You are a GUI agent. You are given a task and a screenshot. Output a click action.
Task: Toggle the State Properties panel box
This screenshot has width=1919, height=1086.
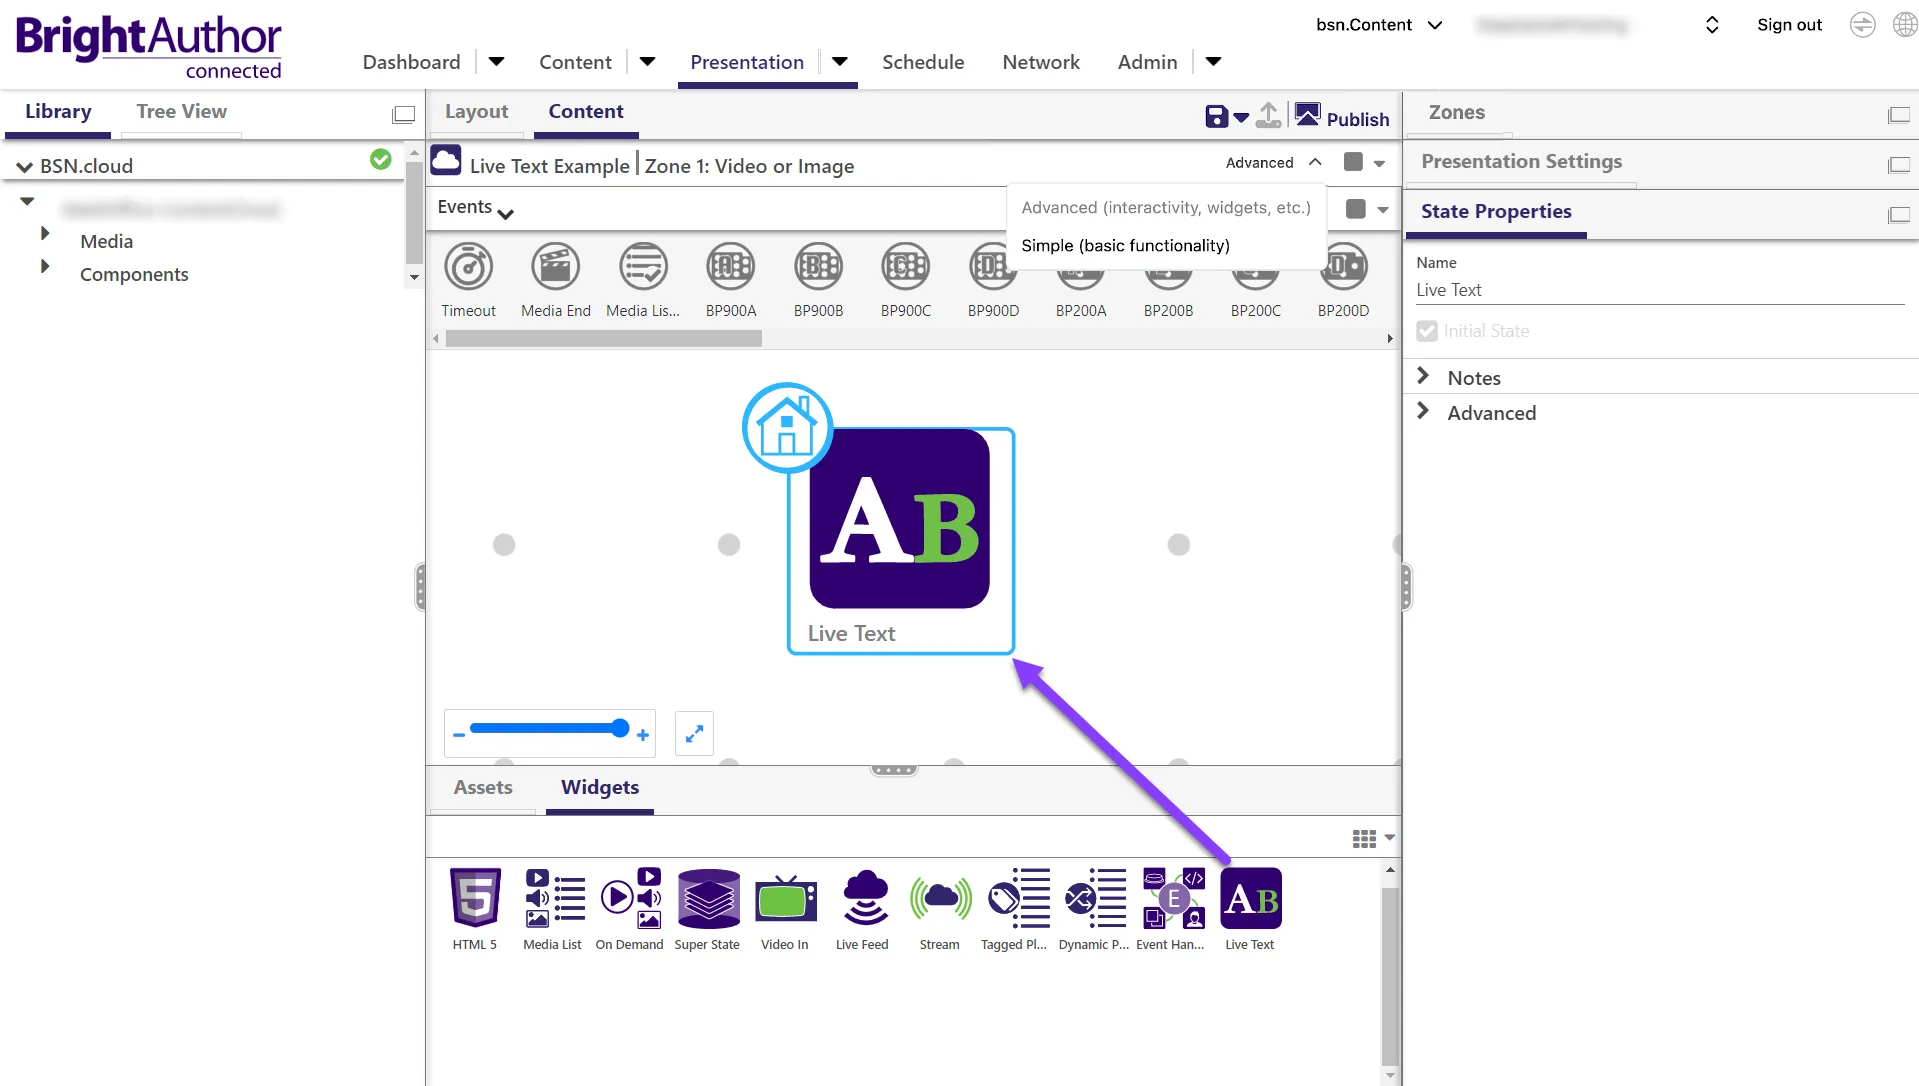(x=1898, y=215)
